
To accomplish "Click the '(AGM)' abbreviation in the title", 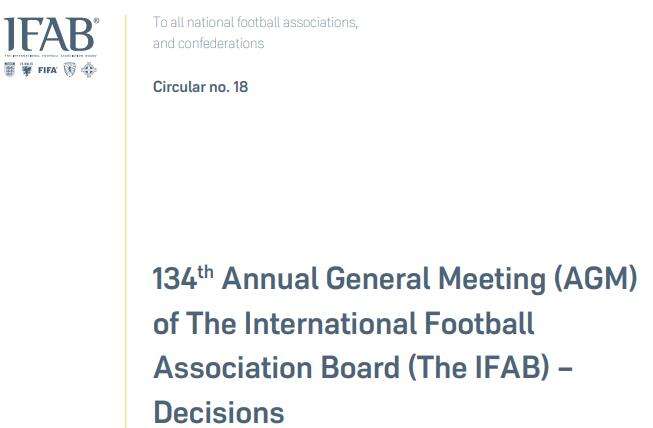I will click(x=596, y=279).
